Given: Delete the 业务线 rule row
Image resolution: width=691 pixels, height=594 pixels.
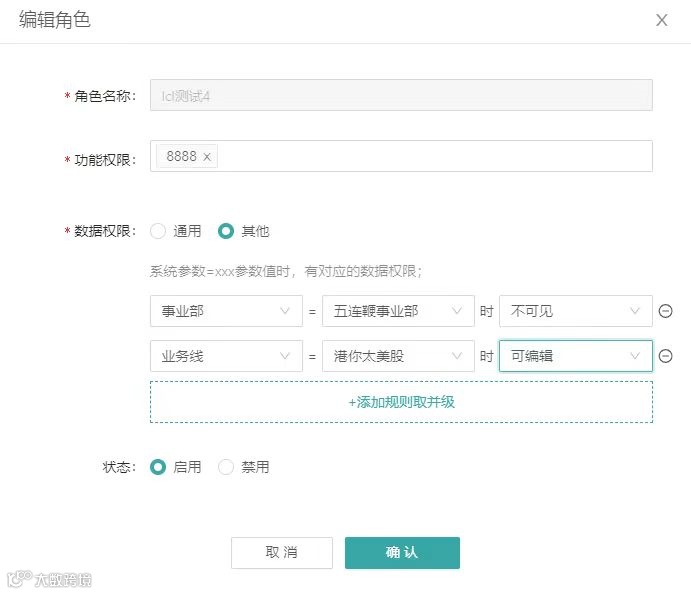Looking at the screenshot, I should [665, 356].
